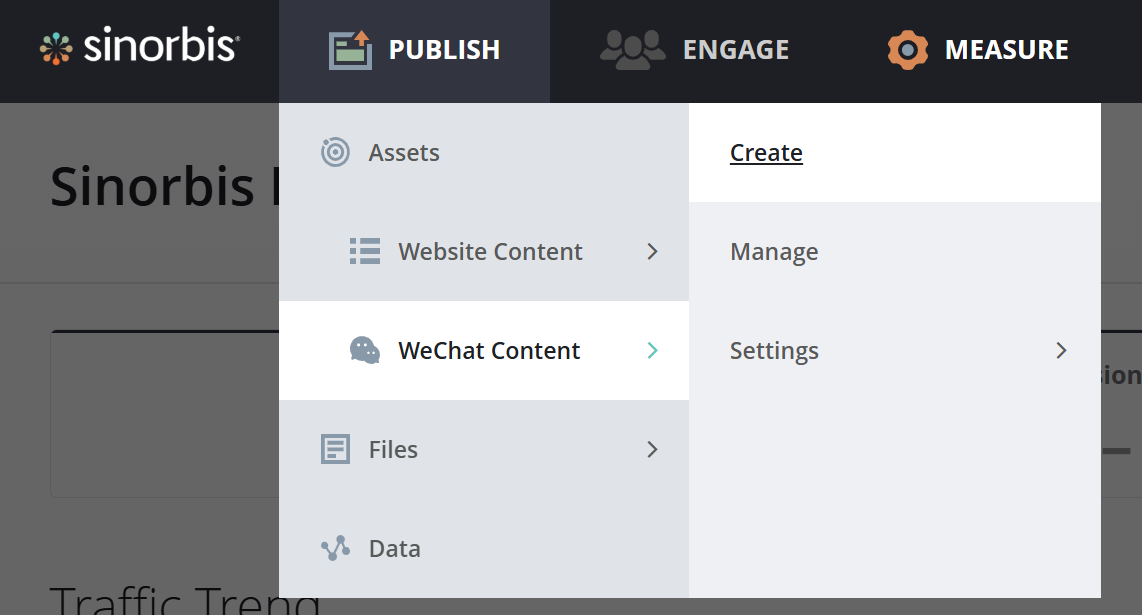
Task: Choose the Data menu entry
Action: point(394,548)
